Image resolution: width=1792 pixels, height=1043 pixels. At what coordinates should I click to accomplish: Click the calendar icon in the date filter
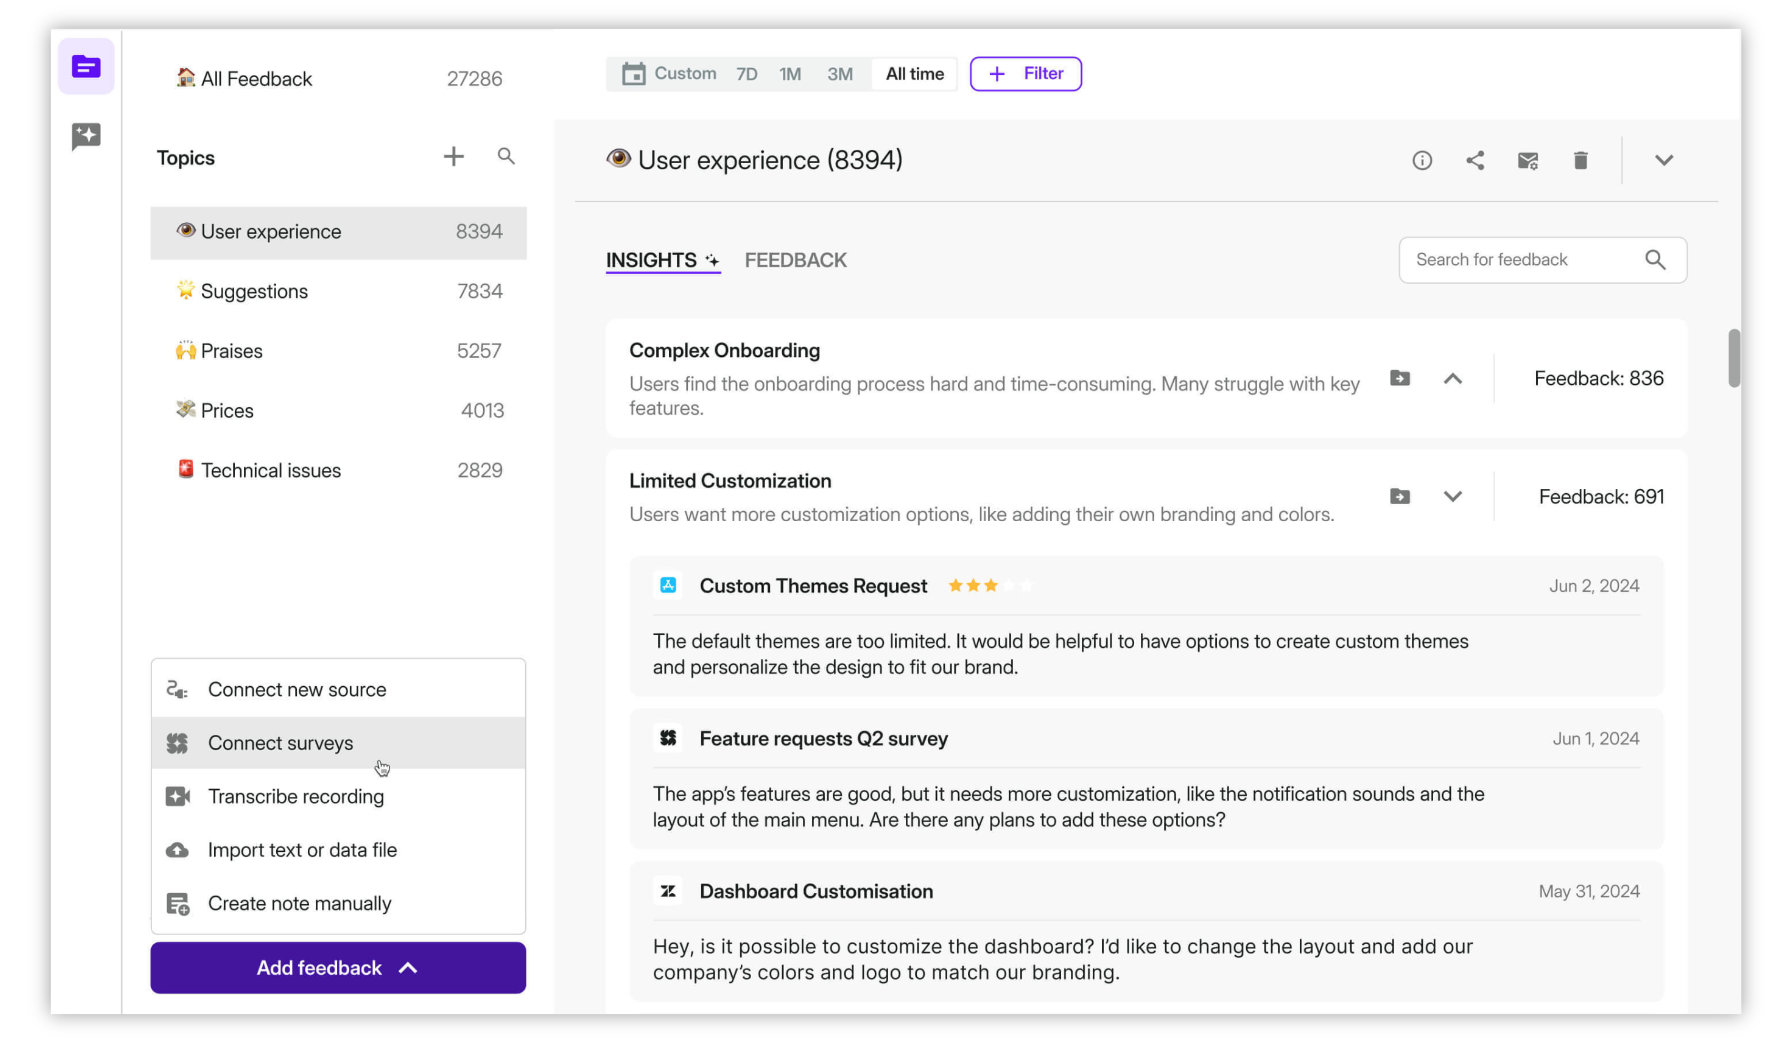click(x=634, y=73)
